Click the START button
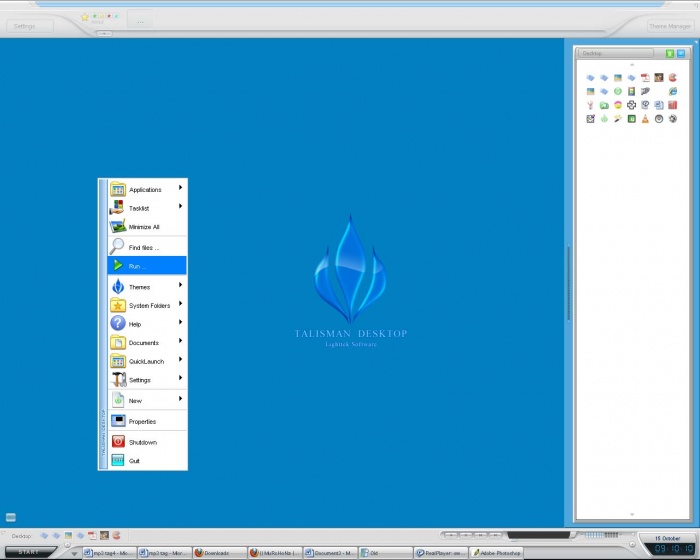The width and height of the screenshot is (700, 560). click(29, 552)
